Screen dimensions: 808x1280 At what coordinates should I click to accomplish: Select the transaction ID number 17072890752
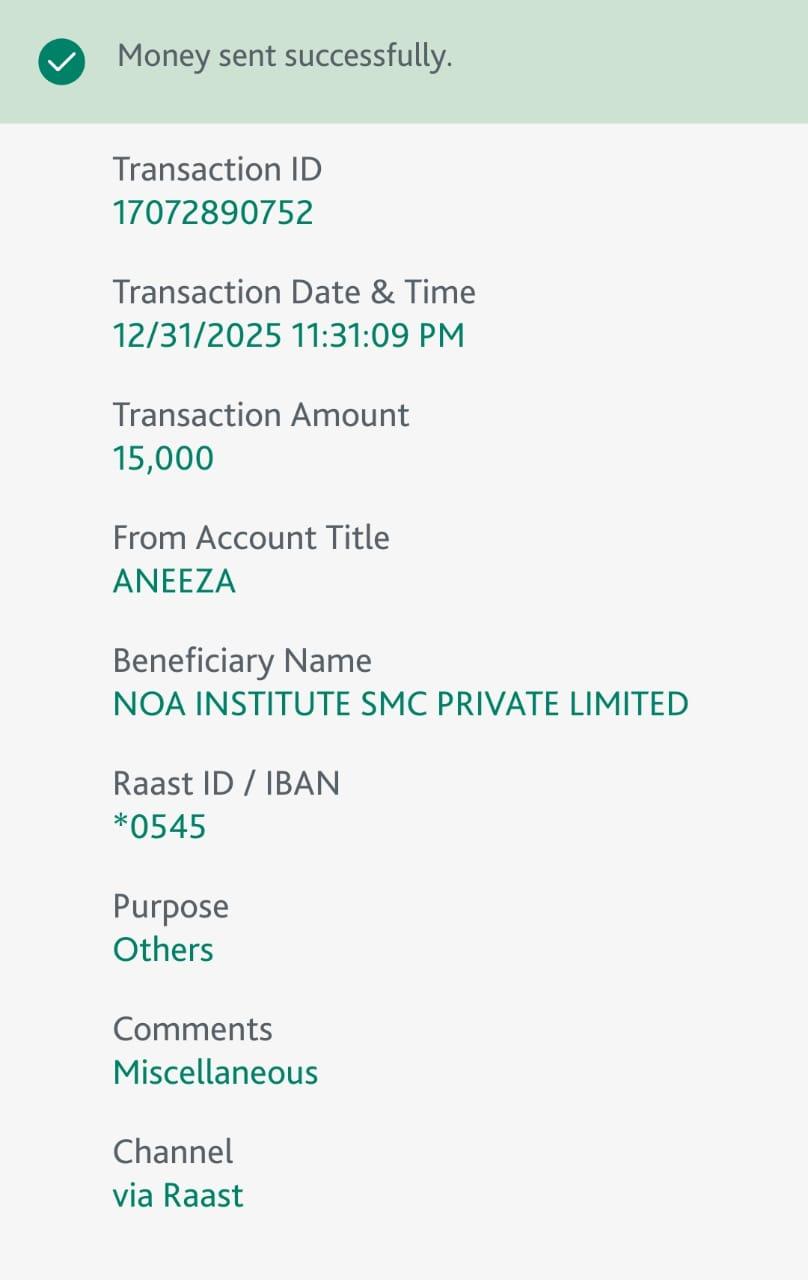(x=213, y=212)
